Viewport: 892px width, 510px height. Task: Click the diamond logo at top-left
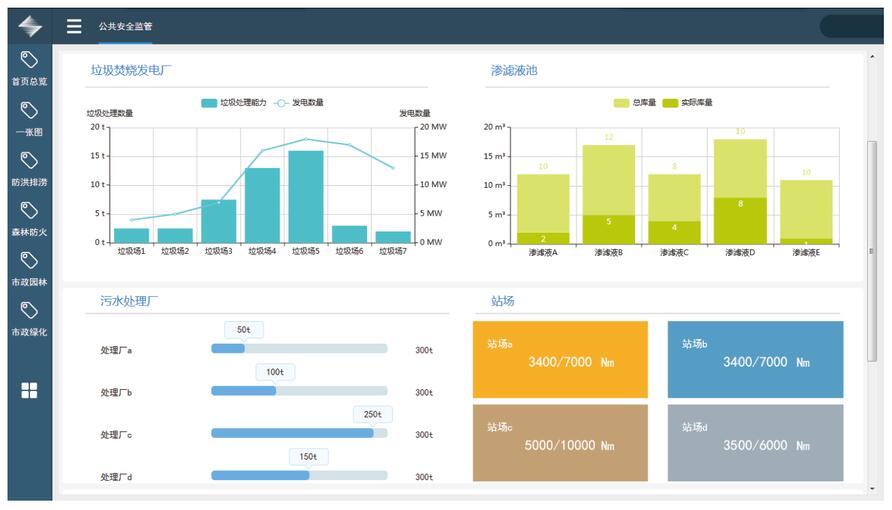30,26
